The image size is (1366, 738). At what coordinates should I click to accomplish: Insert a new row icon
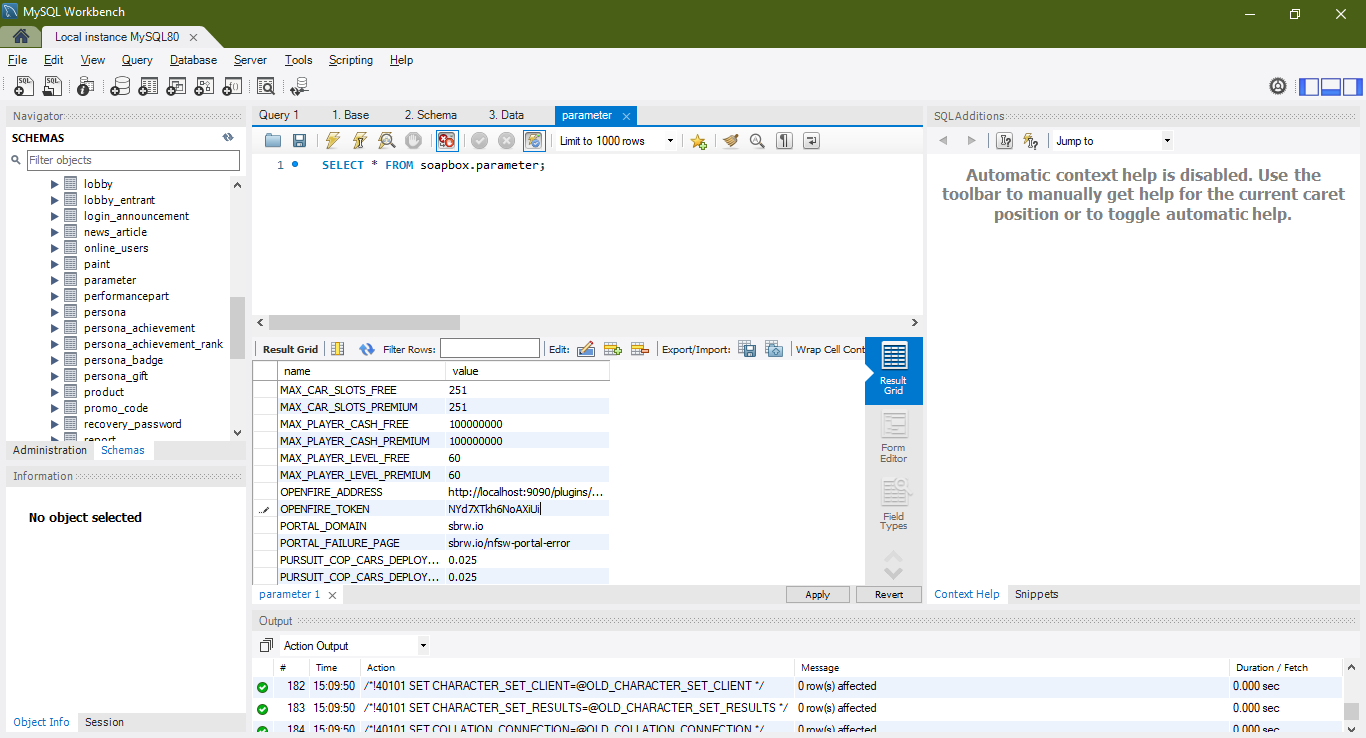pyautogui.click(x=613, y=349)
